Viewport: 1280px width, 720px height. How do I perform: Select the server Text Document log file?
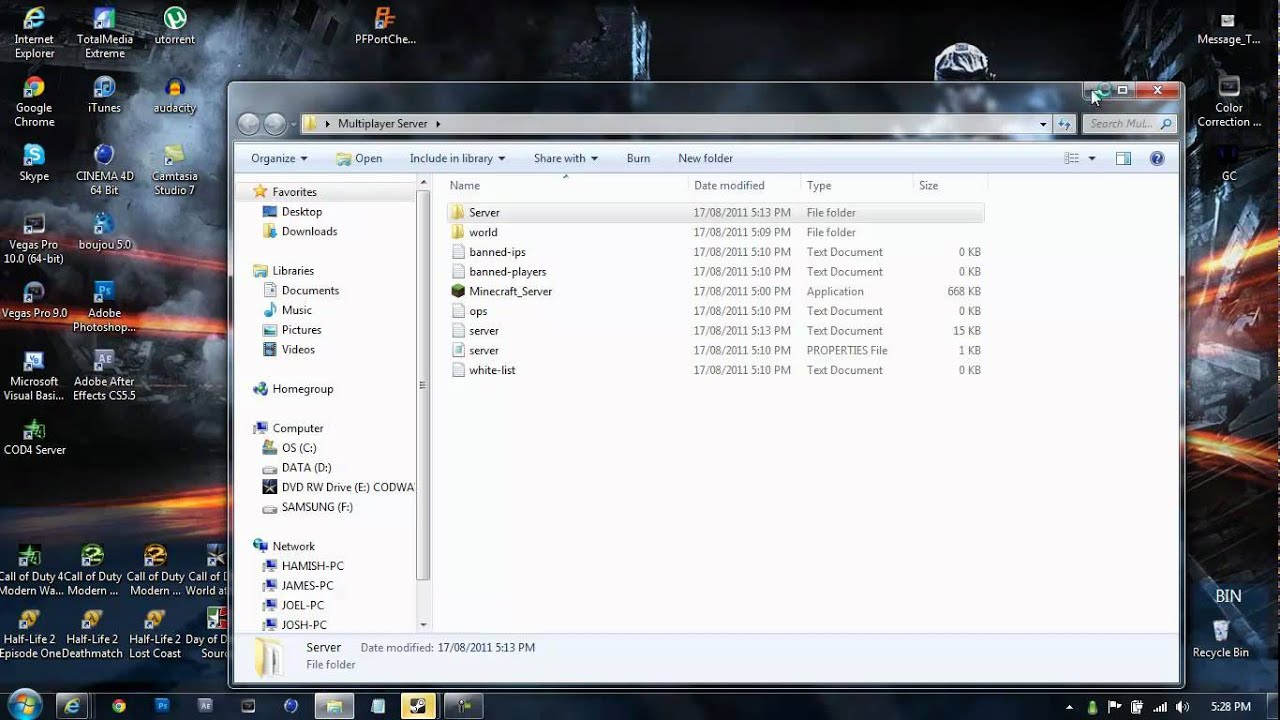pyautogui.click(x=715, y=330)
